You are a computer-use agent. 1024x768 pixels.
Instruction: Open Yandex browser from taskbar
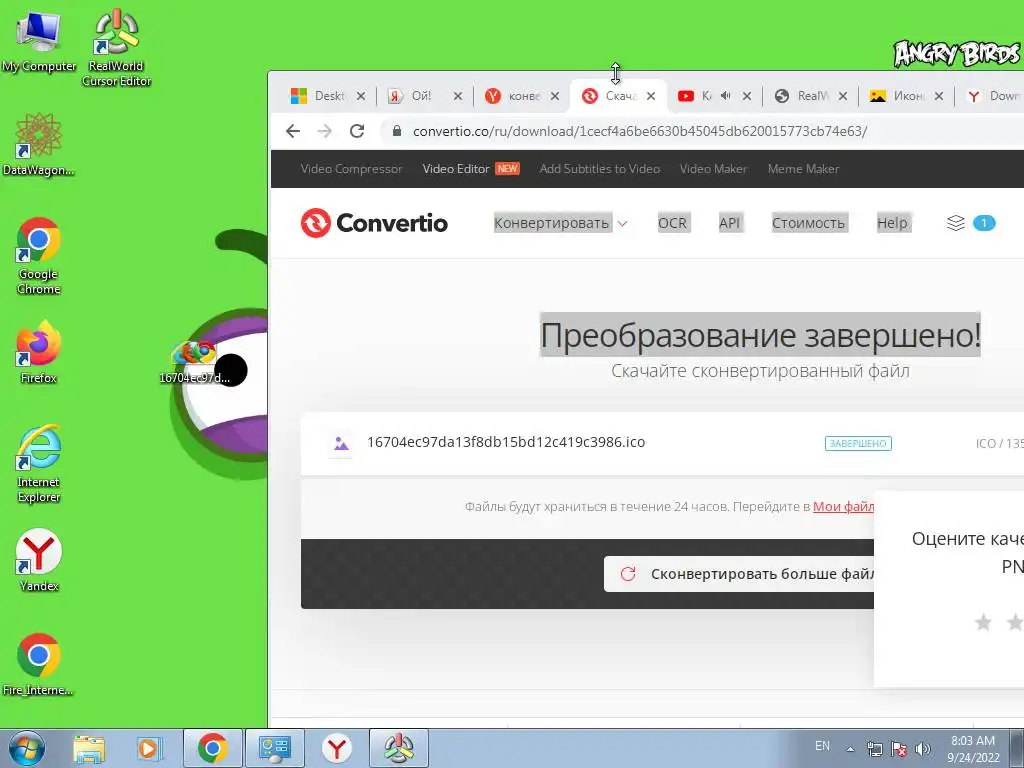pyautogui.click(x=336, y=748)
